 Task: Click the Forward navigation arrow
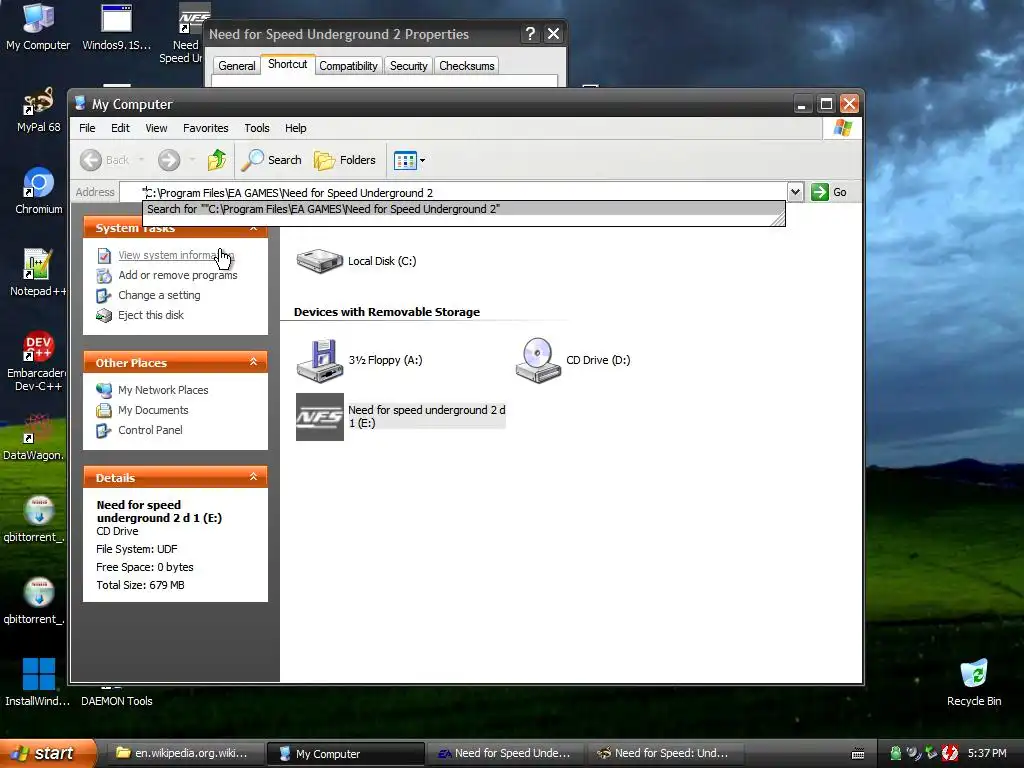click(x=169, y=160)
